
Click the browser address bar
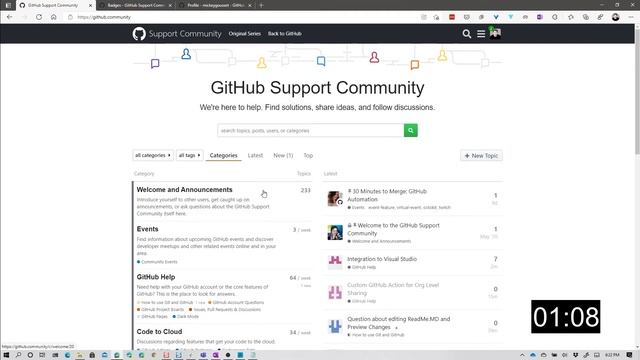(x=245, y=17)
